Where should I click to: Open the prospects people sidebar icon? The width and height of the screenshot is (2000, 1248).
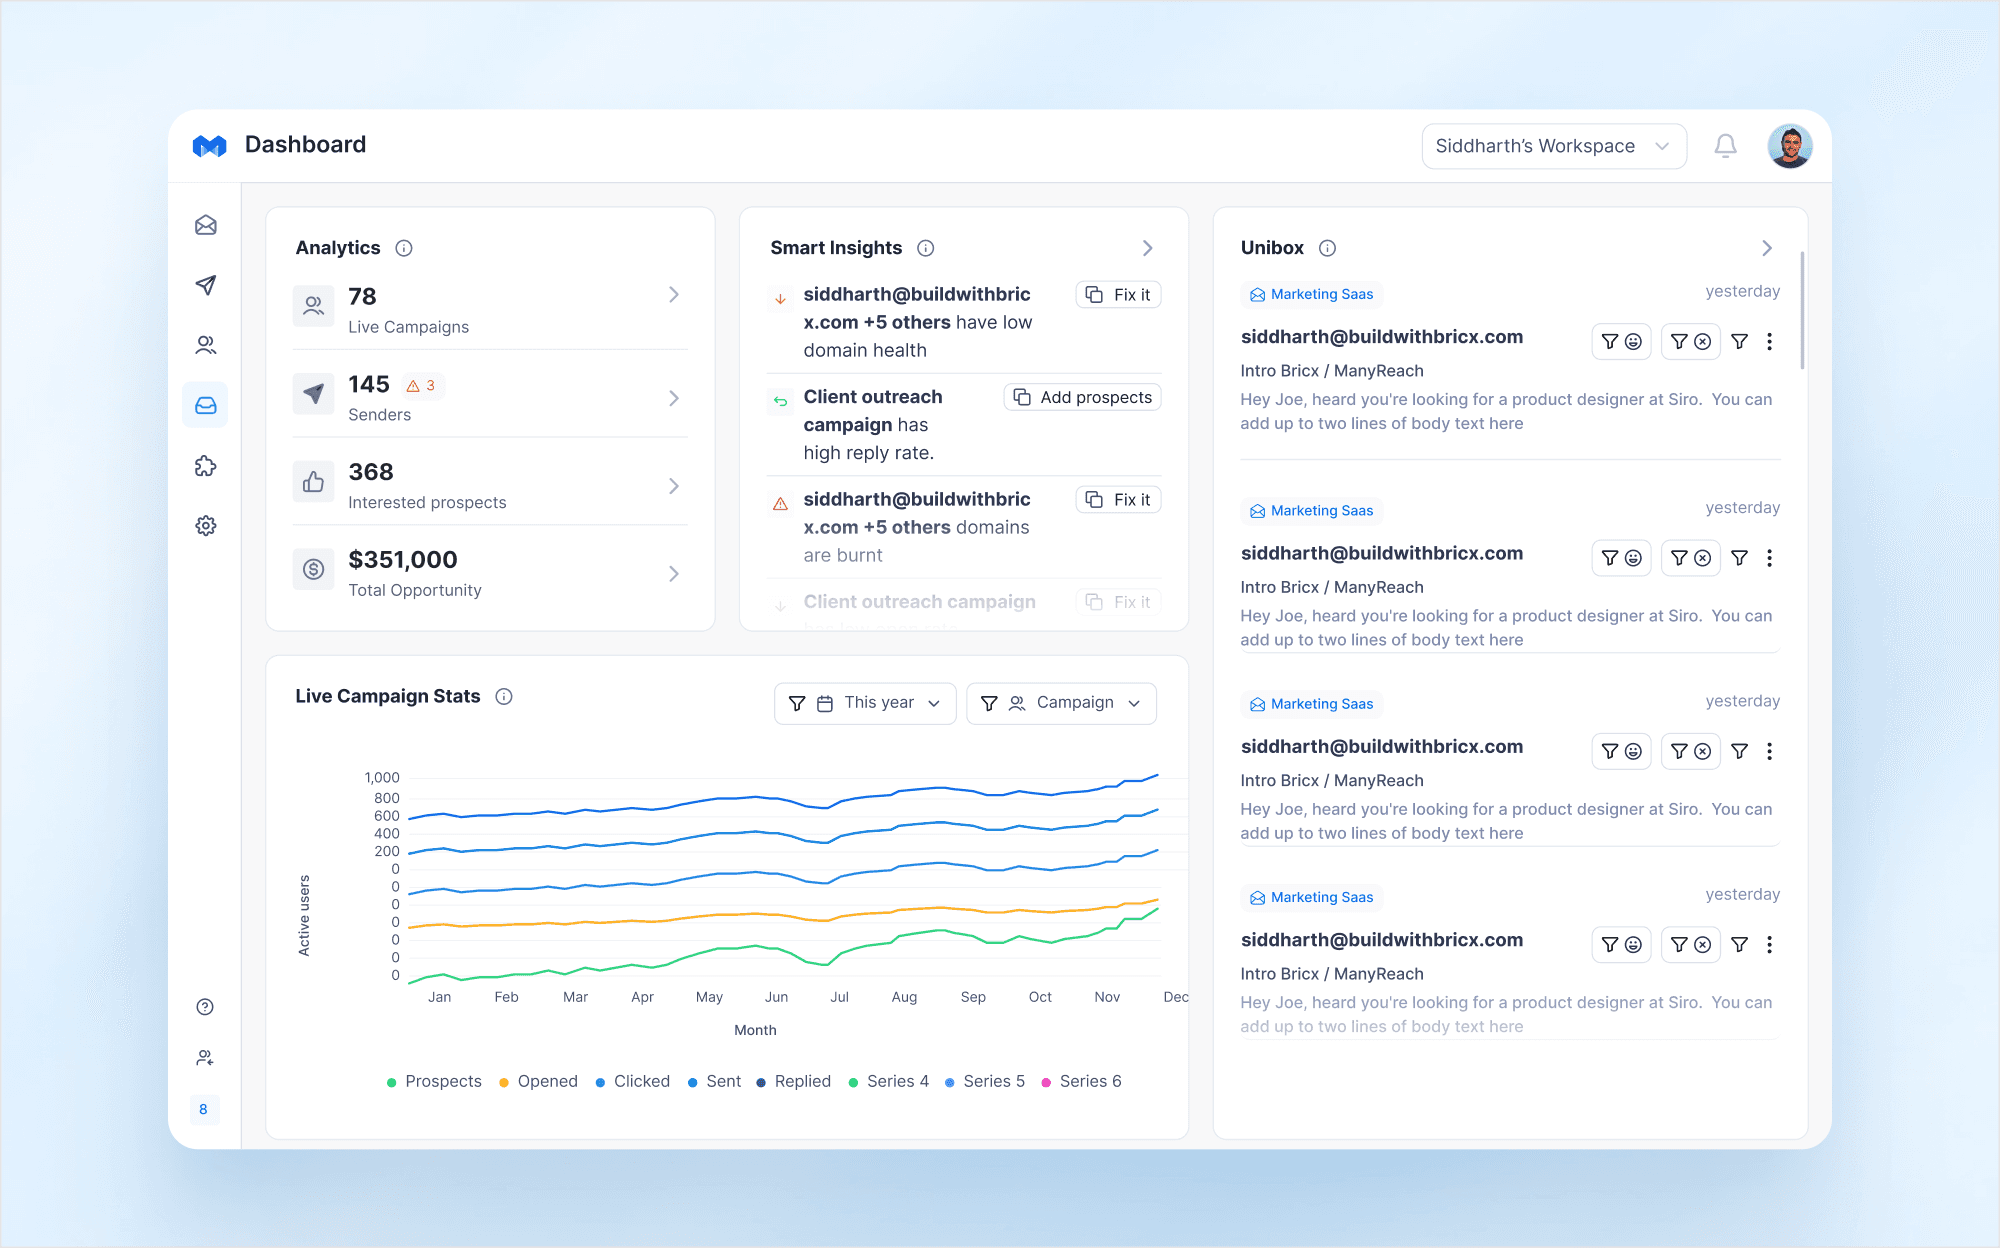click(206, 345)
